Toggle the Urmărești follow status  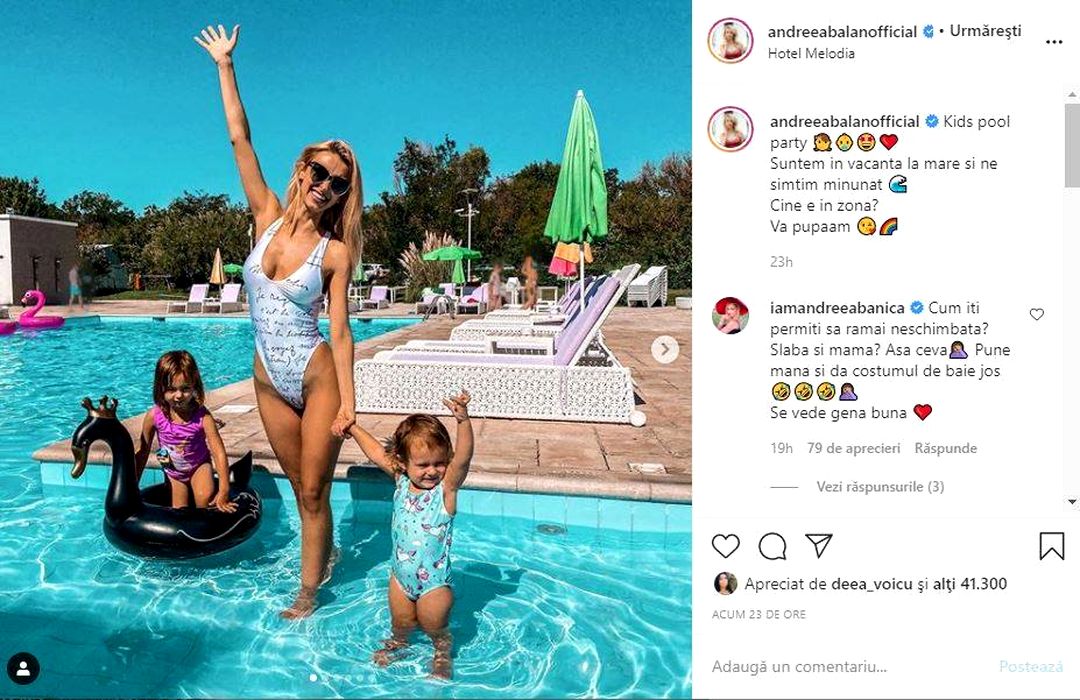(985, 31)
